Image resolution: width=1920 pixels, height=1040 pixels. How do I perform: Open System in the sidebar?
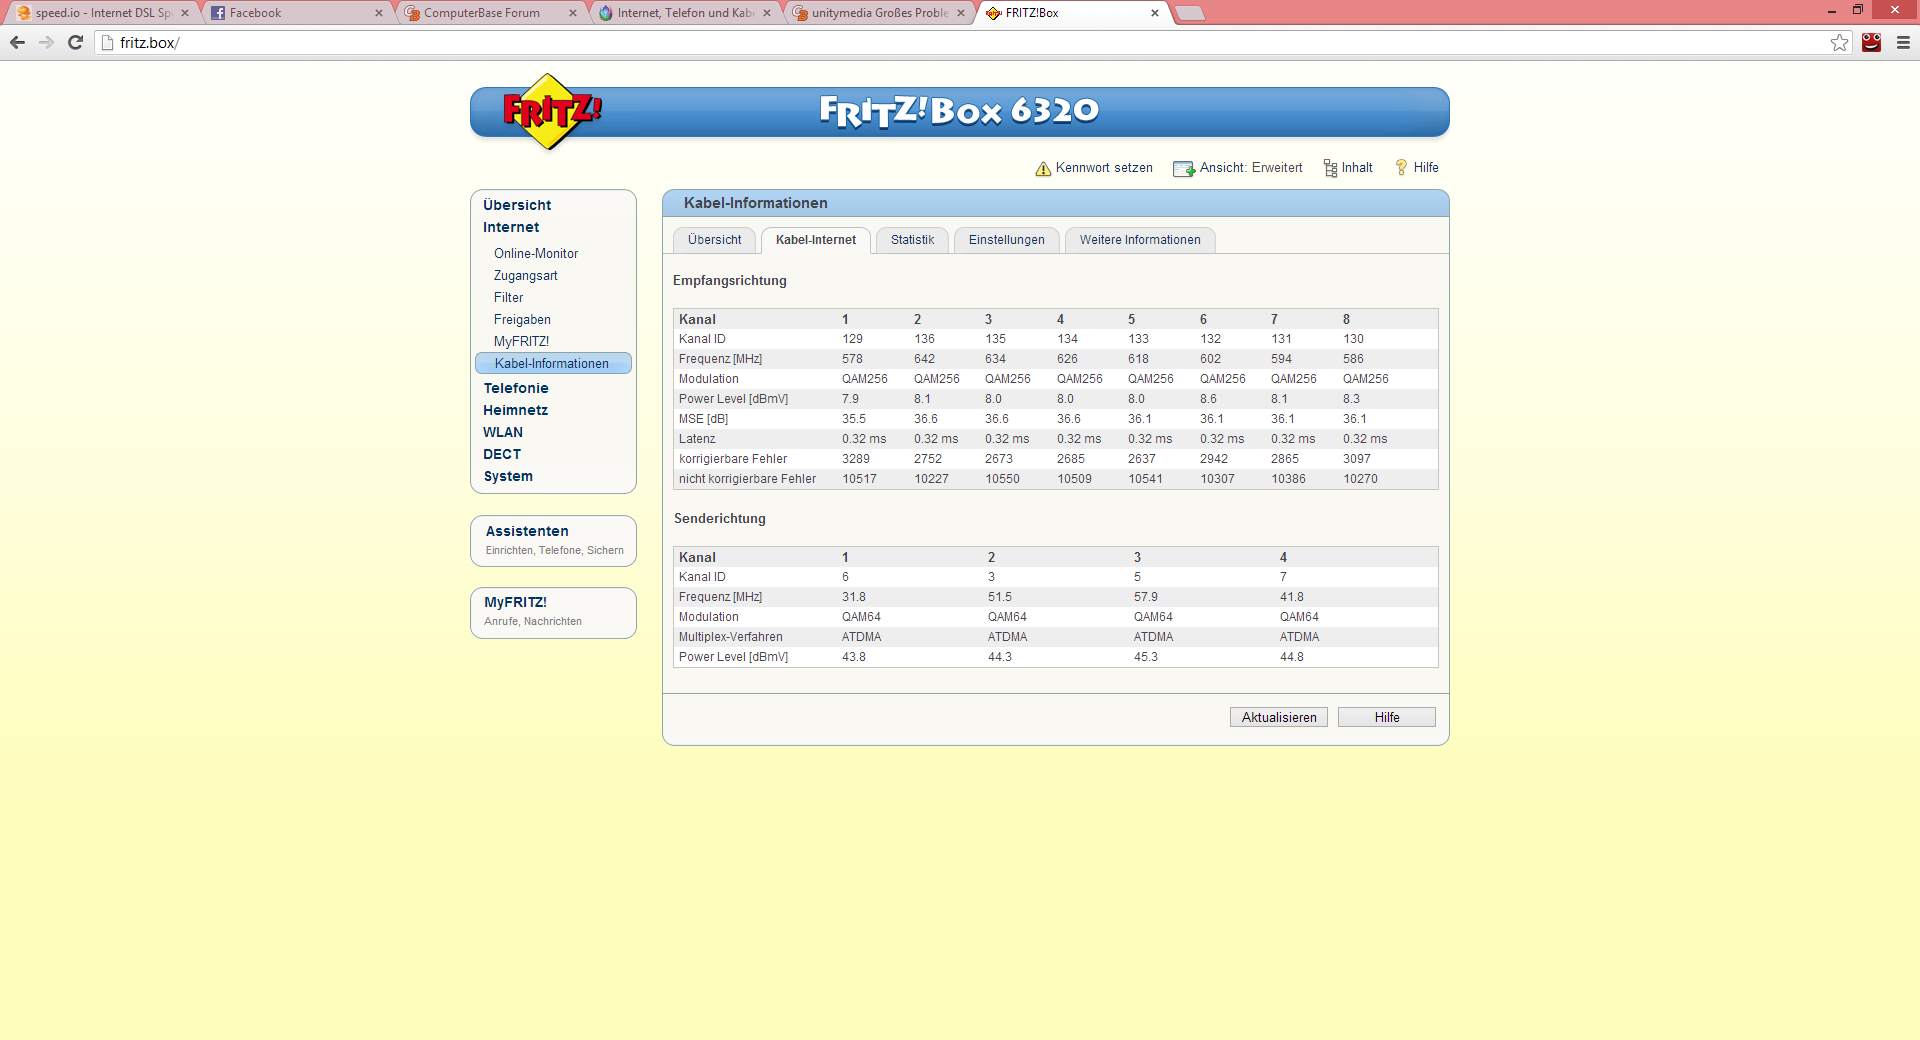508,476
